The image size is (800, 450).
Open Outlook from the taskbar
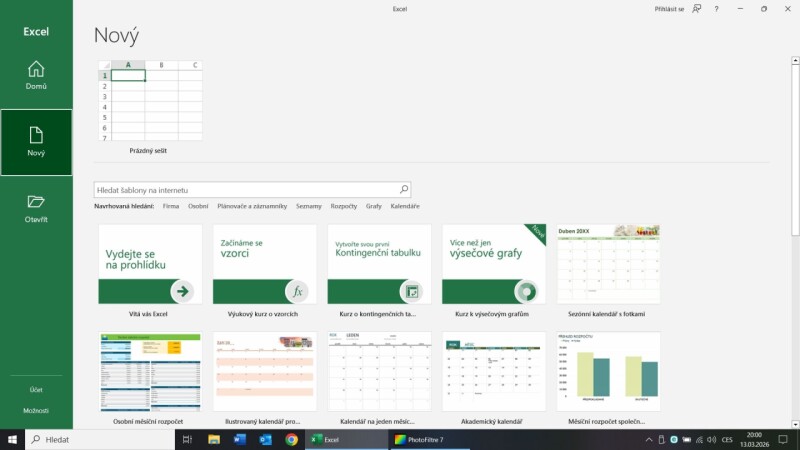pos(266,439)
